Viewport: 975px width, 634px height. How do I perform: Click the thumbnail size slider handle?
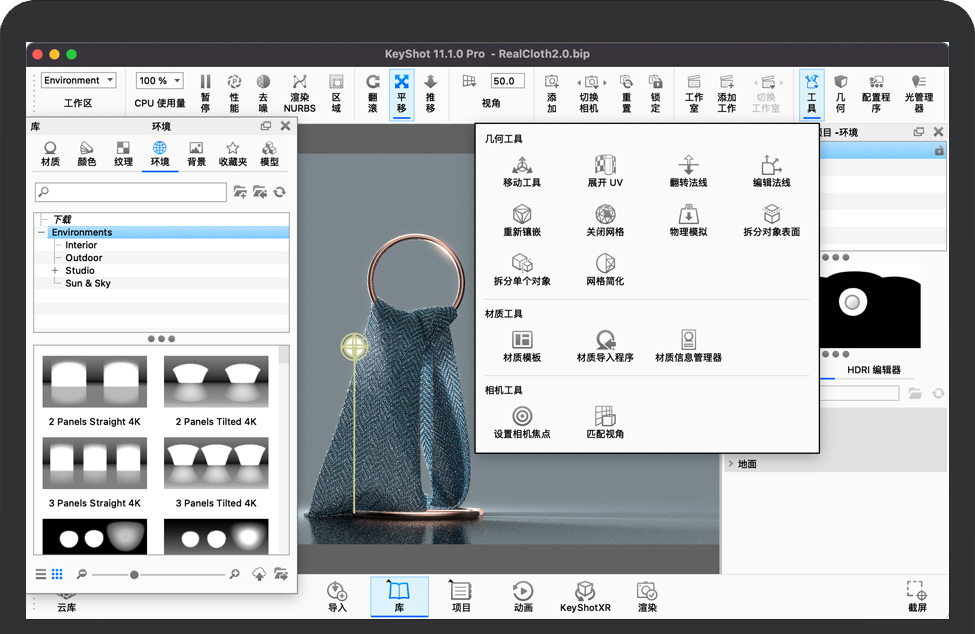(134, 574)
